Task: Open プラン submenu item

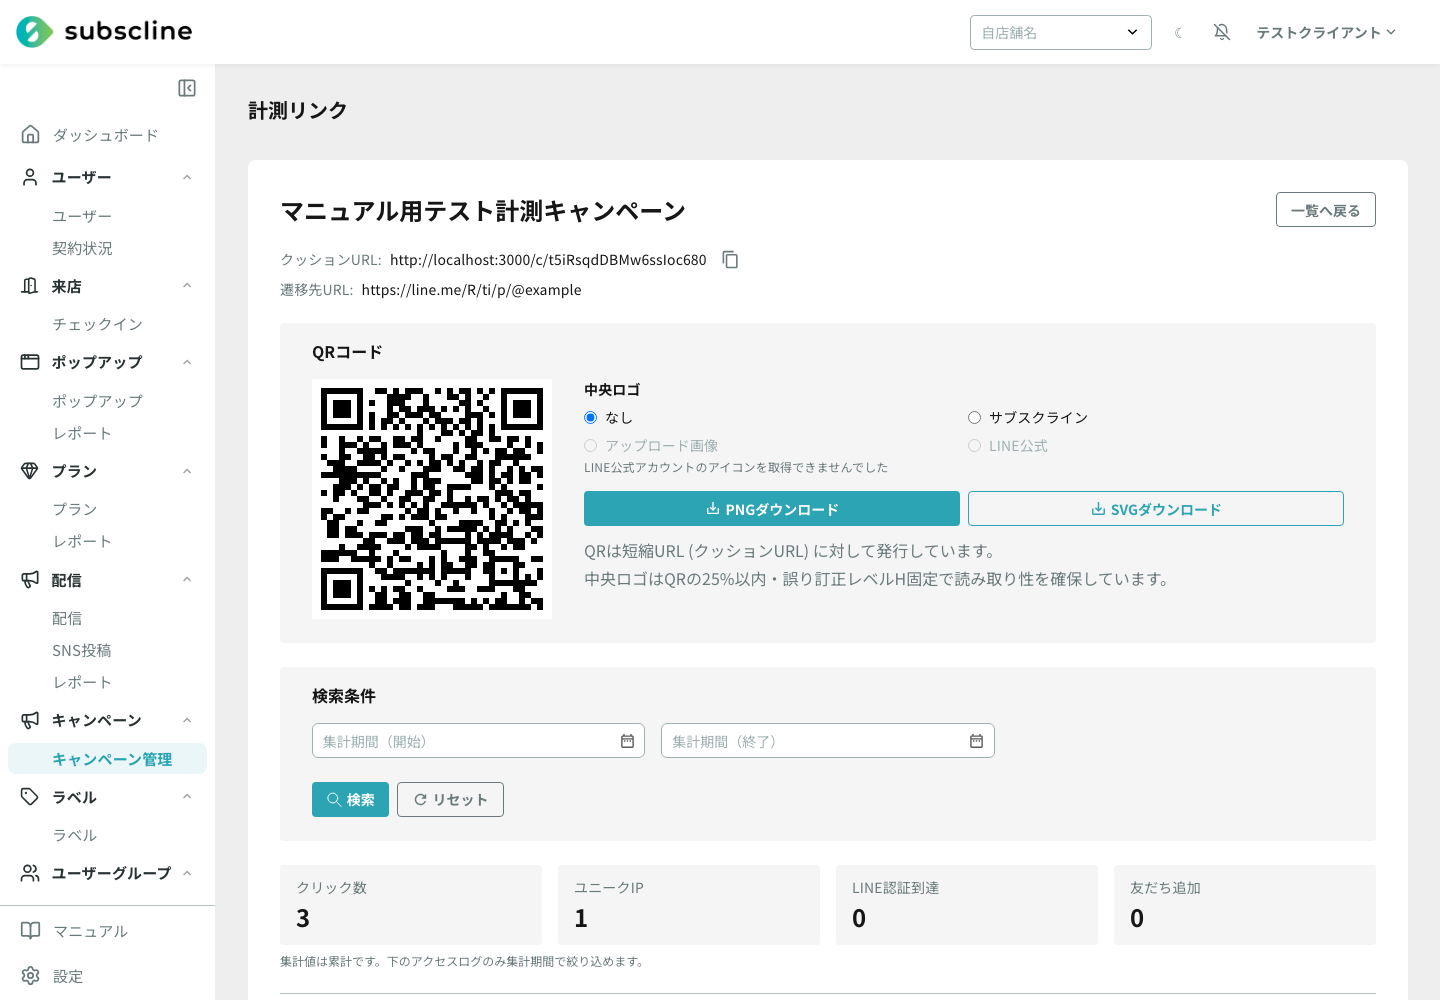Action: coord(75,509)
